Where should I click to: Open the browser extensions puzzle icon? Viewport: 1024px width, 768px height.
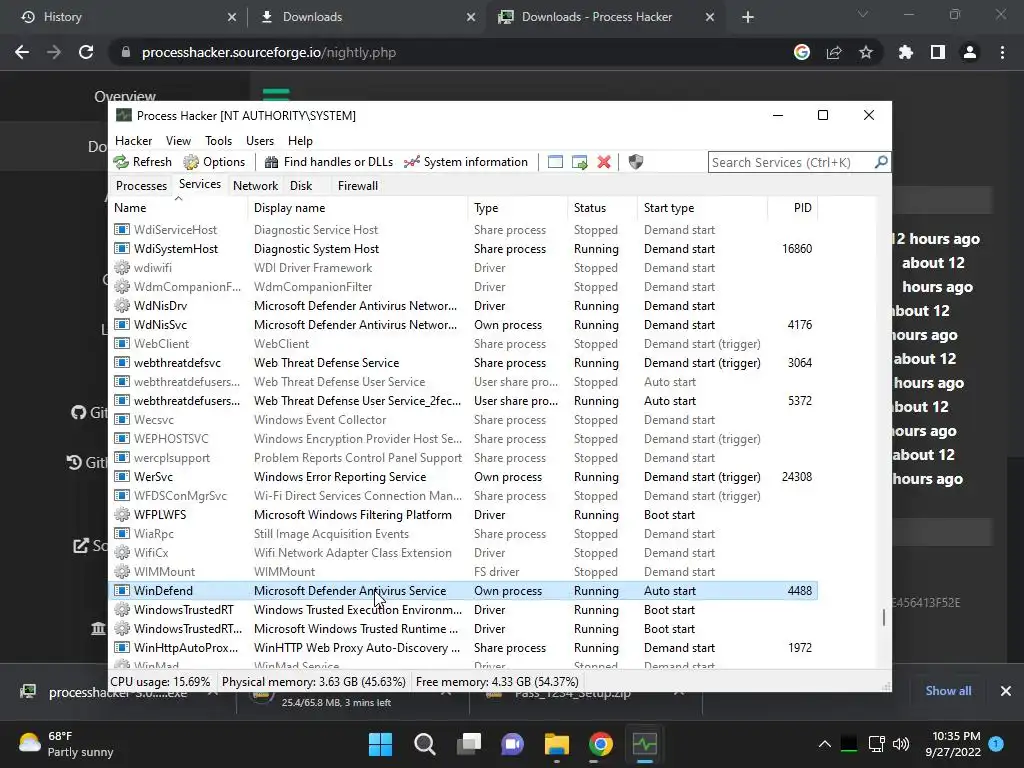[905, 52]
